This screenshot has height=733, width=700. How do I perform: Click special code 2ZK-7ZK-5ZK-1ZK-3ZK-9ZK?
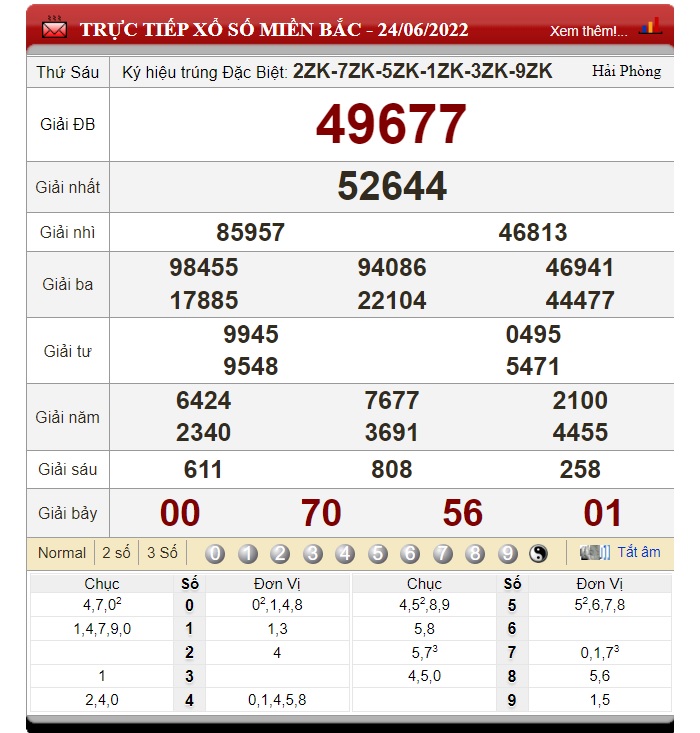[x=422, y=71]
